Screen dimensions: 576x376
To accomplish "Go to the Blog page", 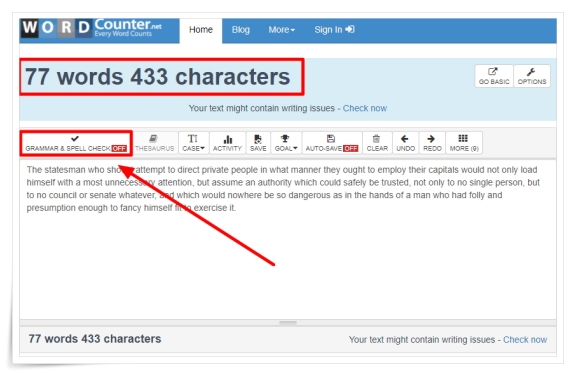I will [x=241, y=30].
